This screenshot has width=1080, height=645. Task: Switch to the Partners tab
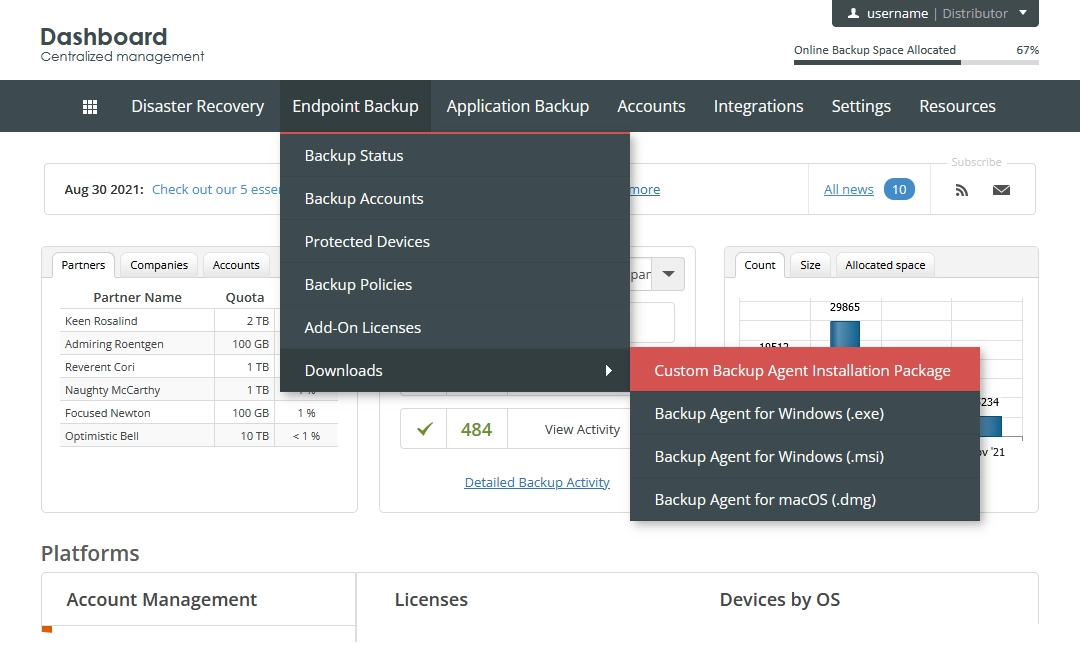pyautogui.click(x=83, y=265)
